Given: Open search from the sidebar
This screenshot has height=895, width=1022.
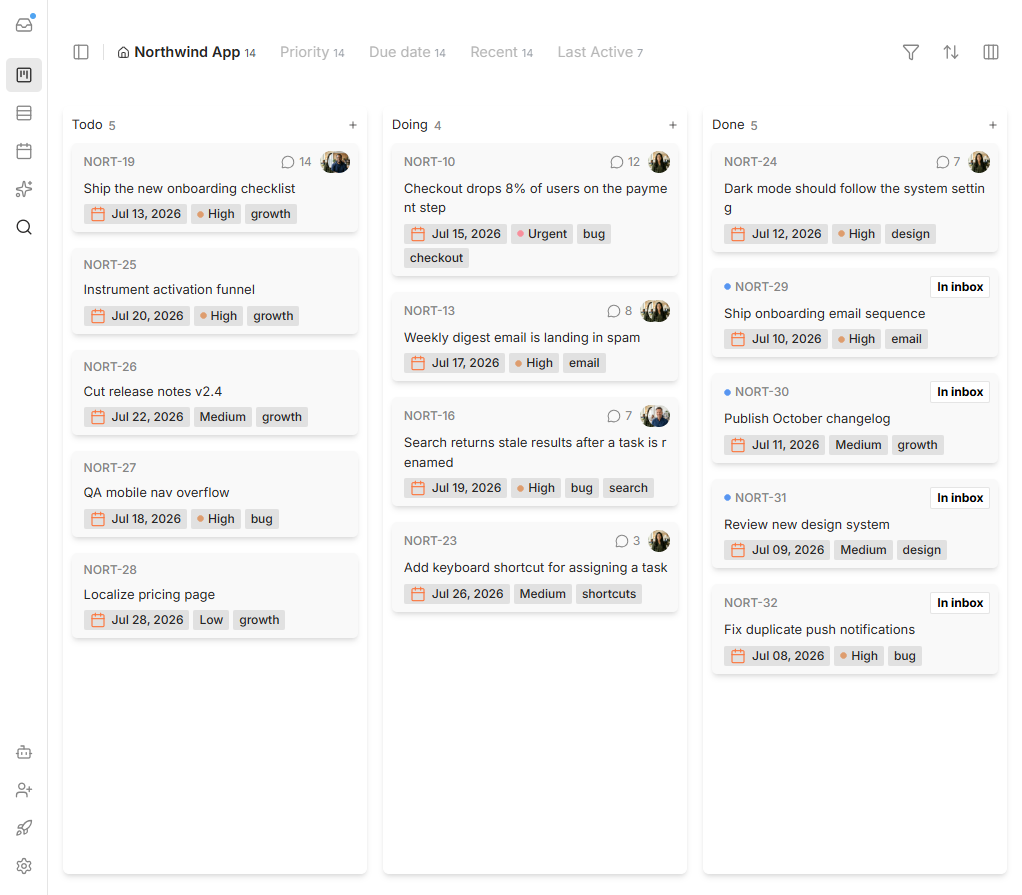Looking at the screenshot, I should point(24,227).
